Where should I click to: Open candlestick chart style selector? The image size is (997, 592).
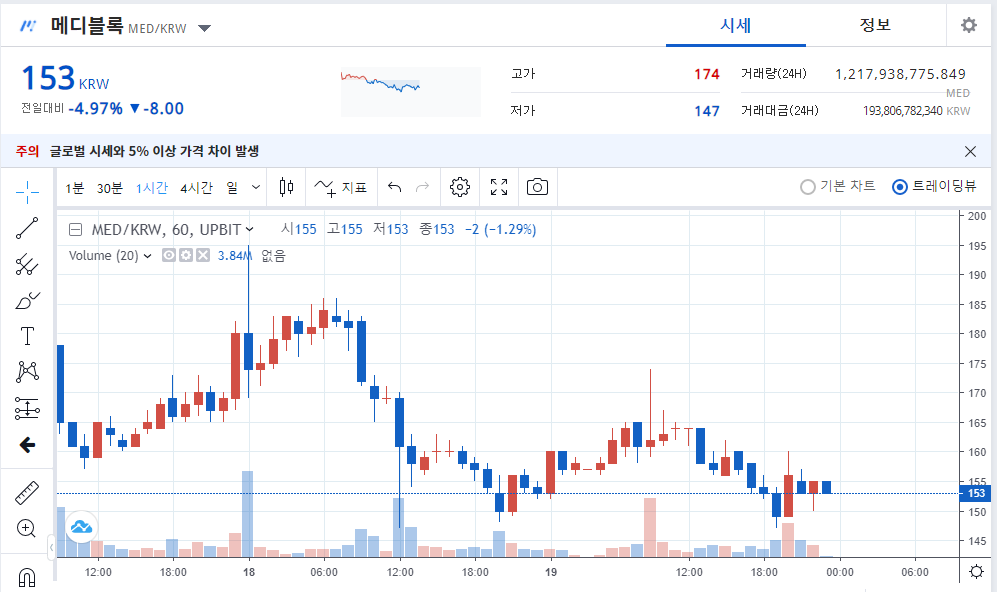click(x=286, y=187)
